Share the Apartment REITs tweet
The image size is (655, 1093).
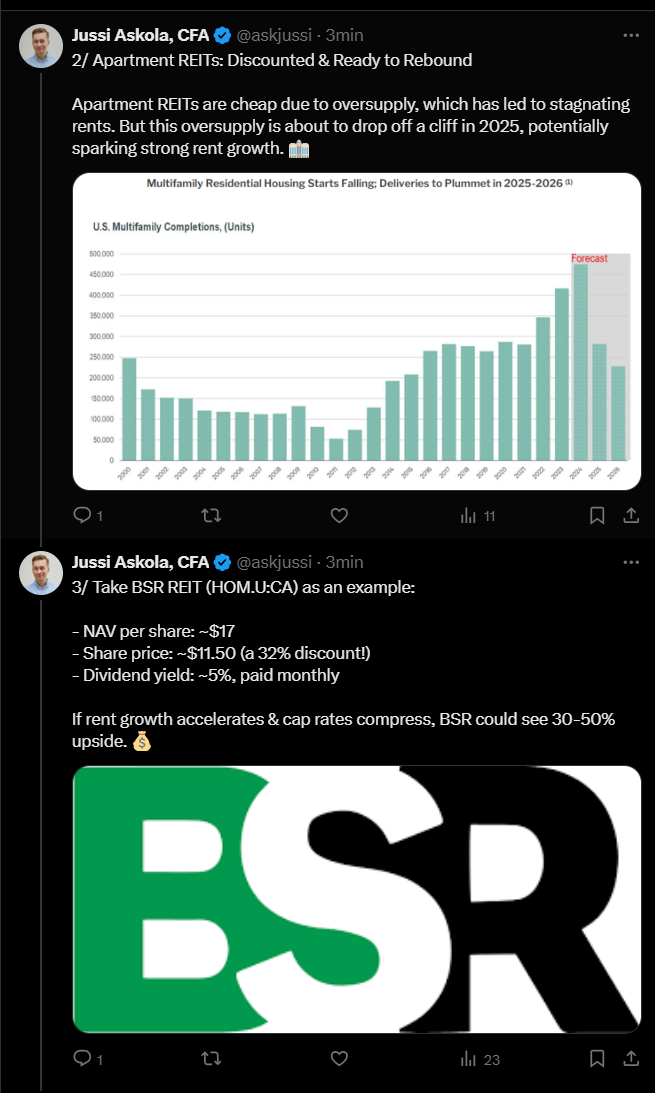[631, 515]
